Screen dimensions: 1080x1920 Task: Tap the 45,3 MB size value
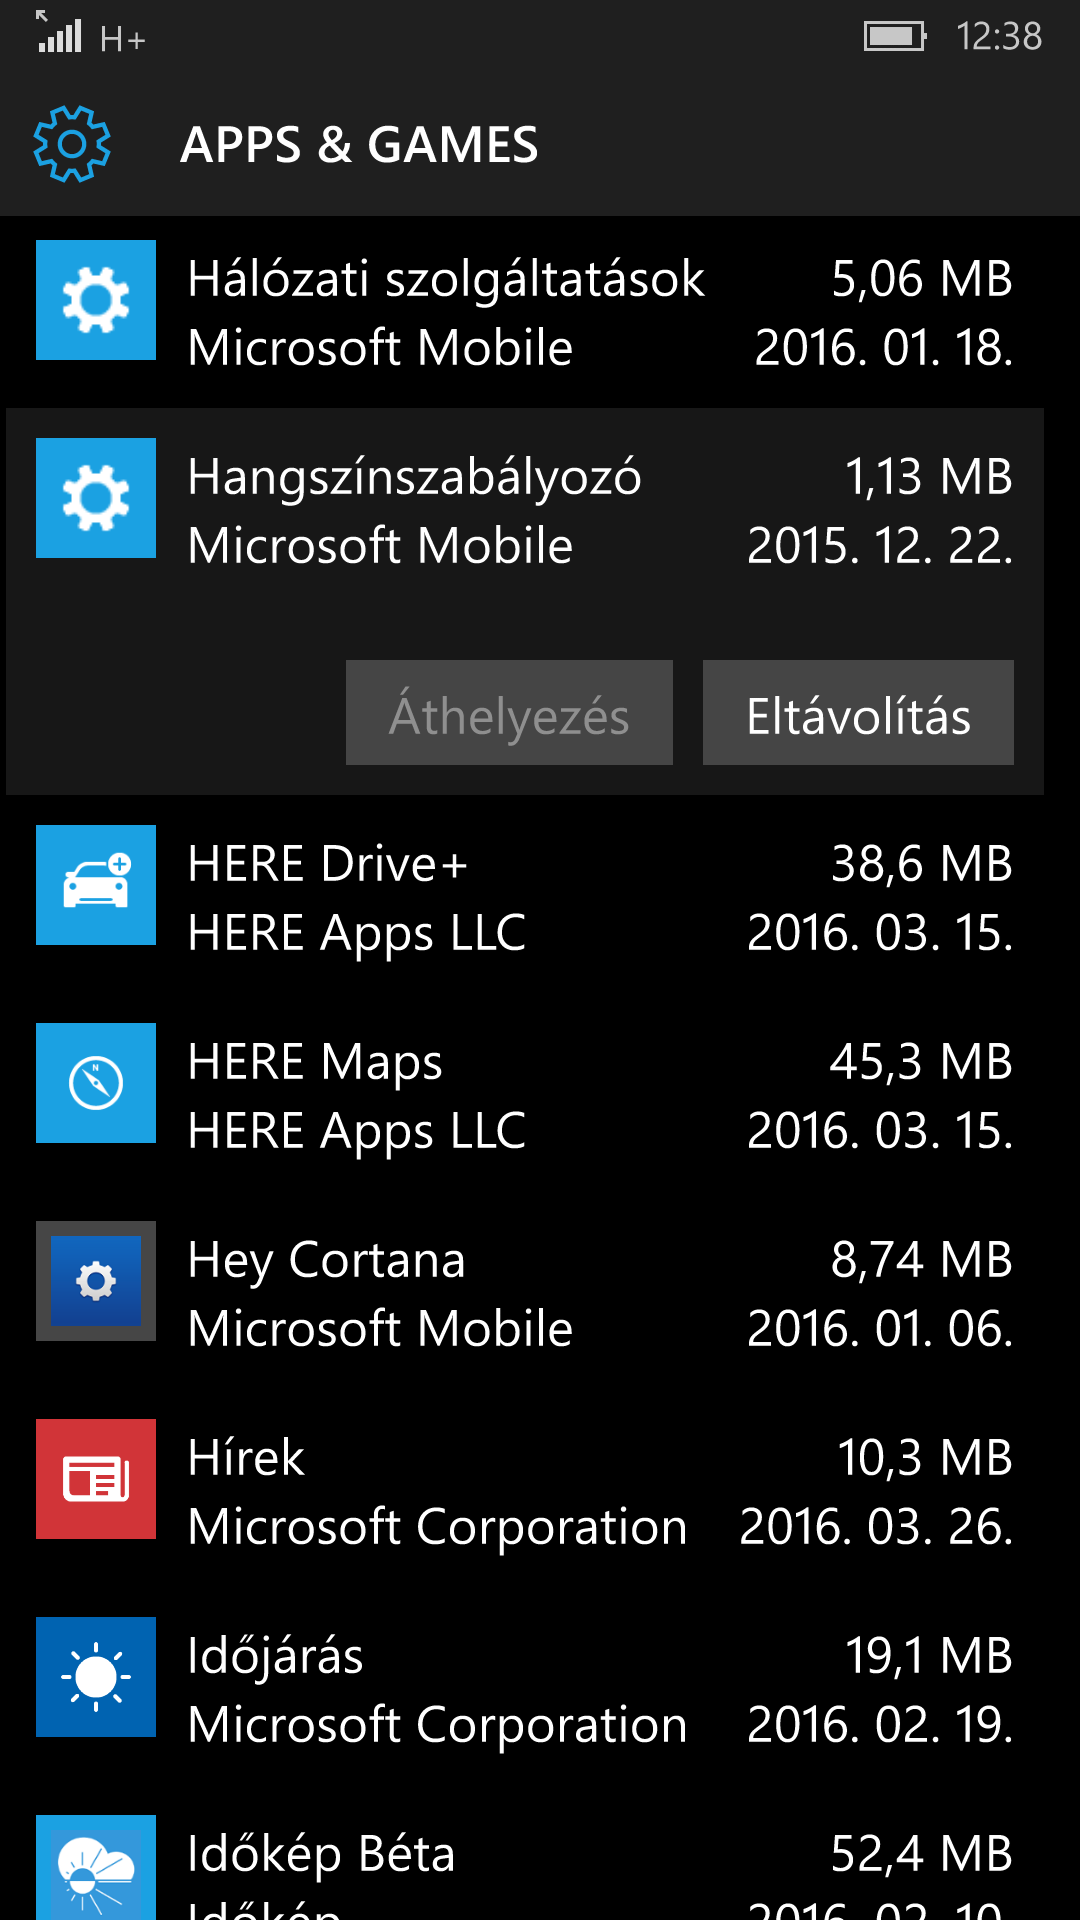(x=921, y=1062)
